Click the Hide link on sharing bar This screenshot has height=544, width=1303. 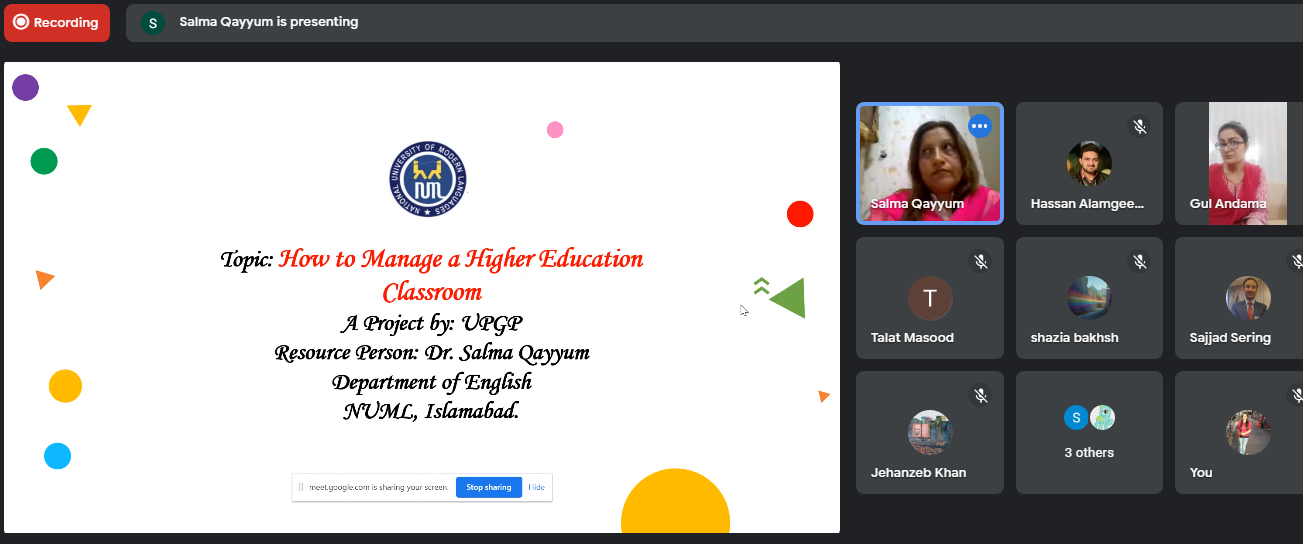pos(537,487)
